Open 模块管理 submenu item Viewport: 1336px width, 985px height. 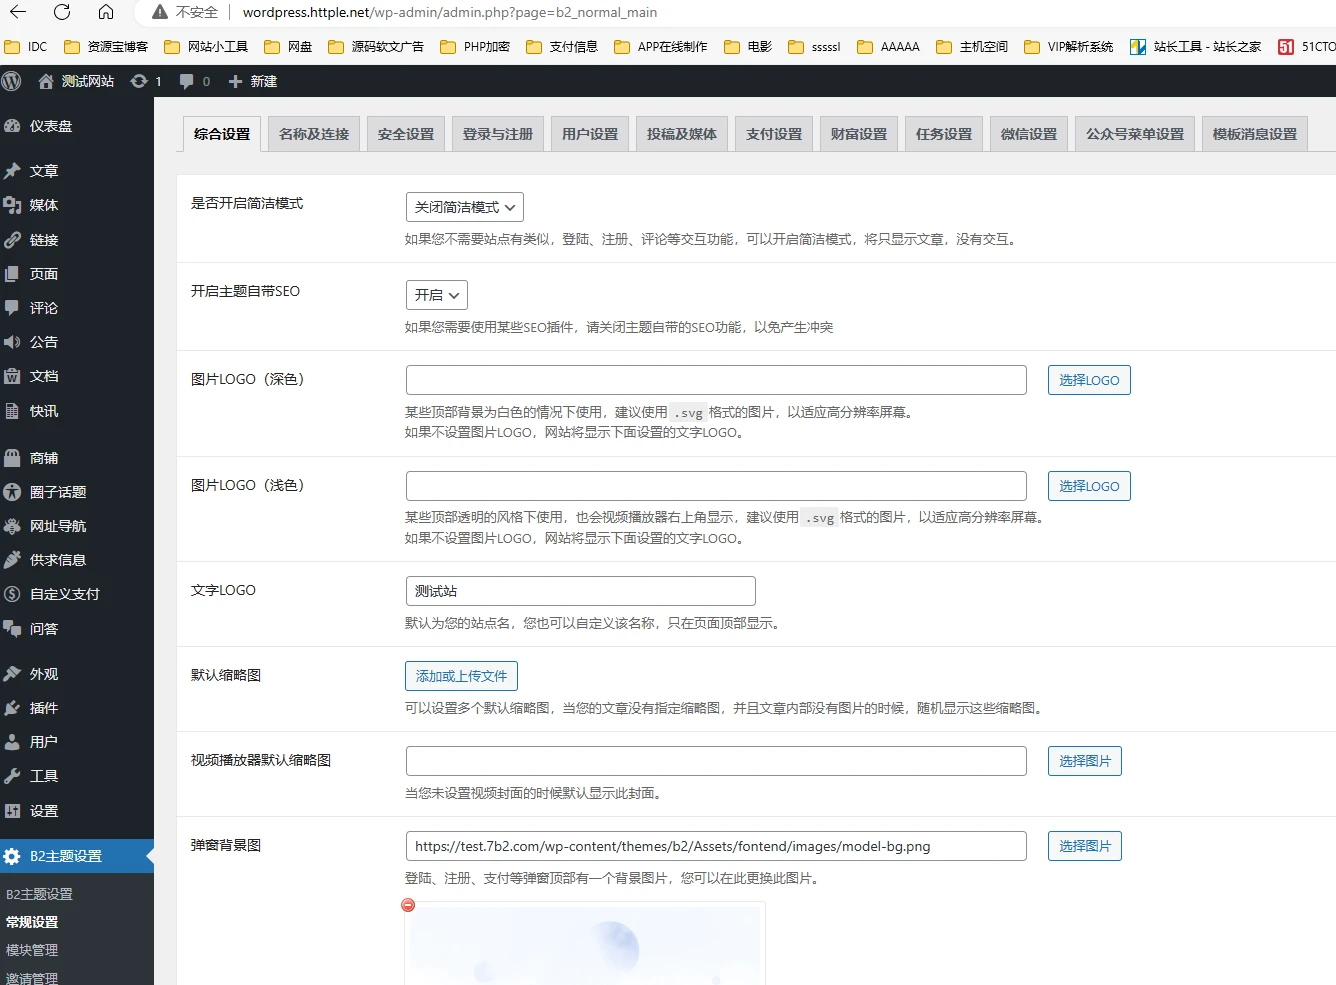coord(32,950)
